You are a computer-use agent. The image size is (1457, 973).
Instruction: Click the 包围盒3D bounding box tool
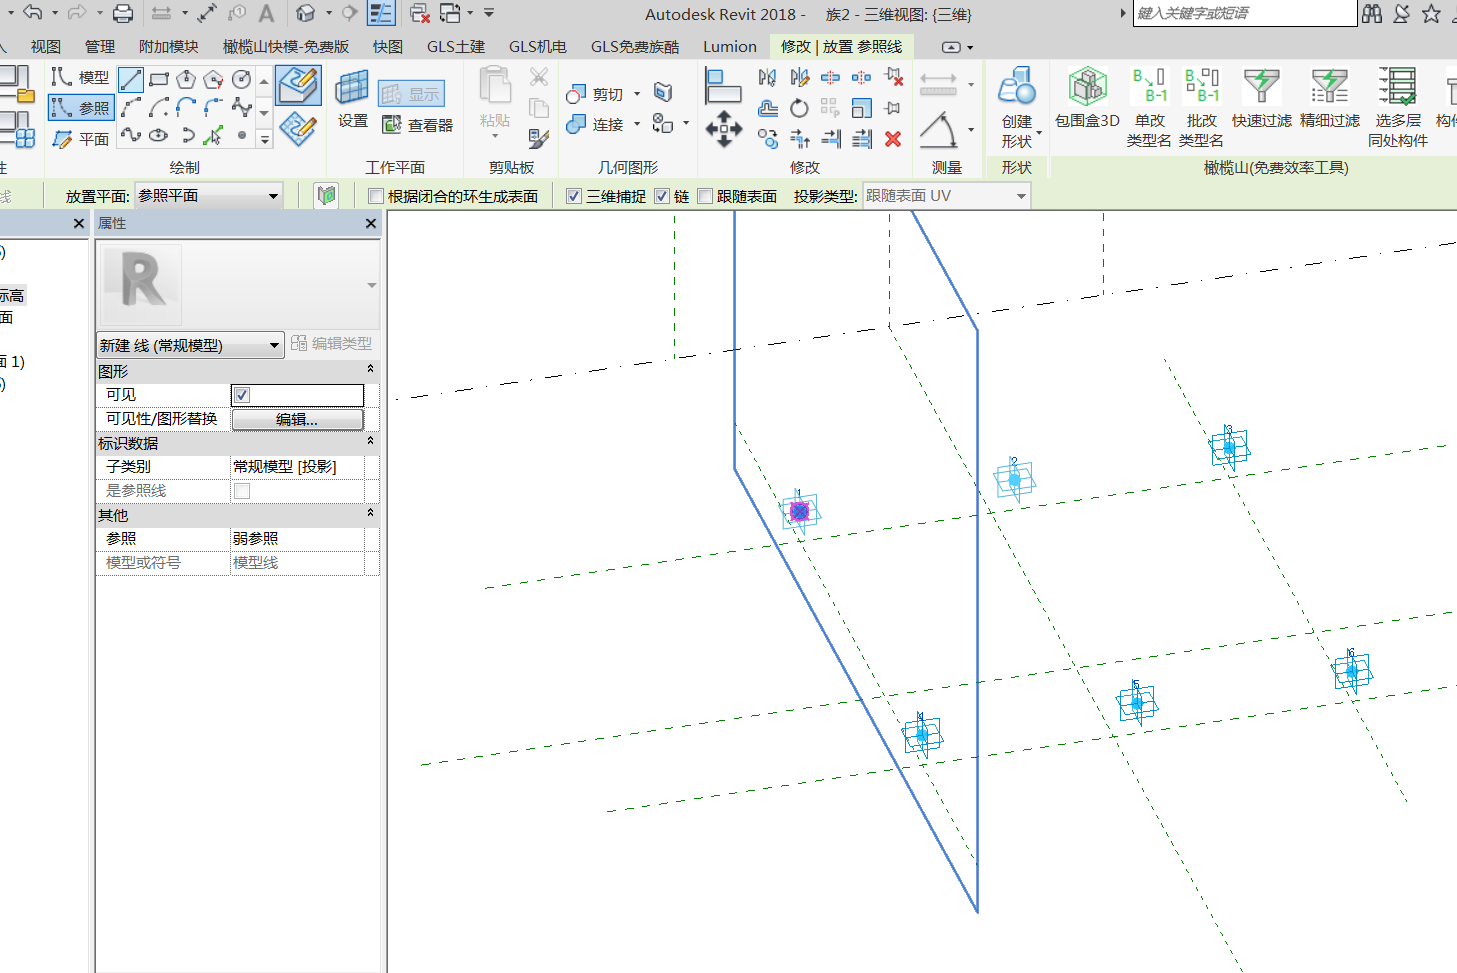point(1087,98)
